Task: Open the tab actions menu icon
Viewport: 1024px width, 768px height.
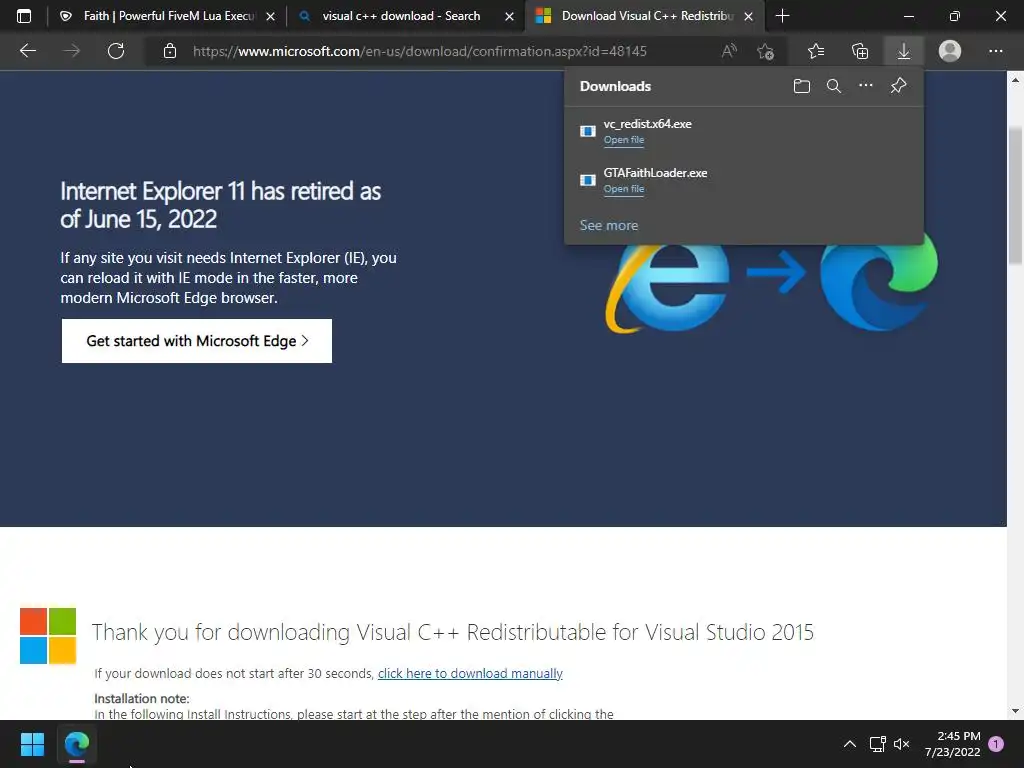Action: coord(24,16)
